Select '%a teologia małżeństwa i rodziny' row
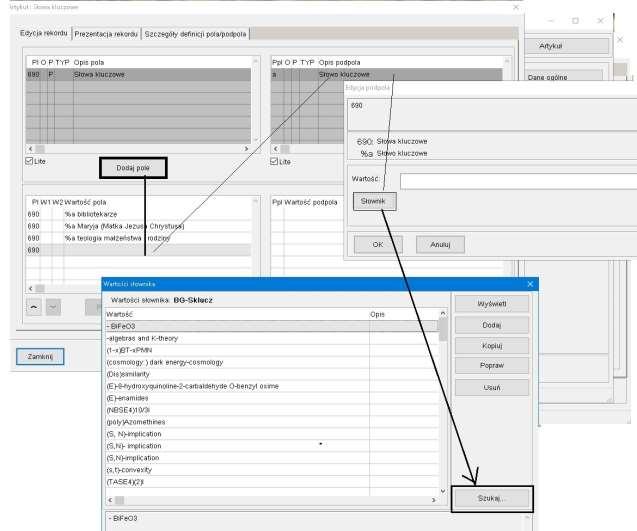The image size is (637, 531). pyautogui.click(x=139, y=238)
